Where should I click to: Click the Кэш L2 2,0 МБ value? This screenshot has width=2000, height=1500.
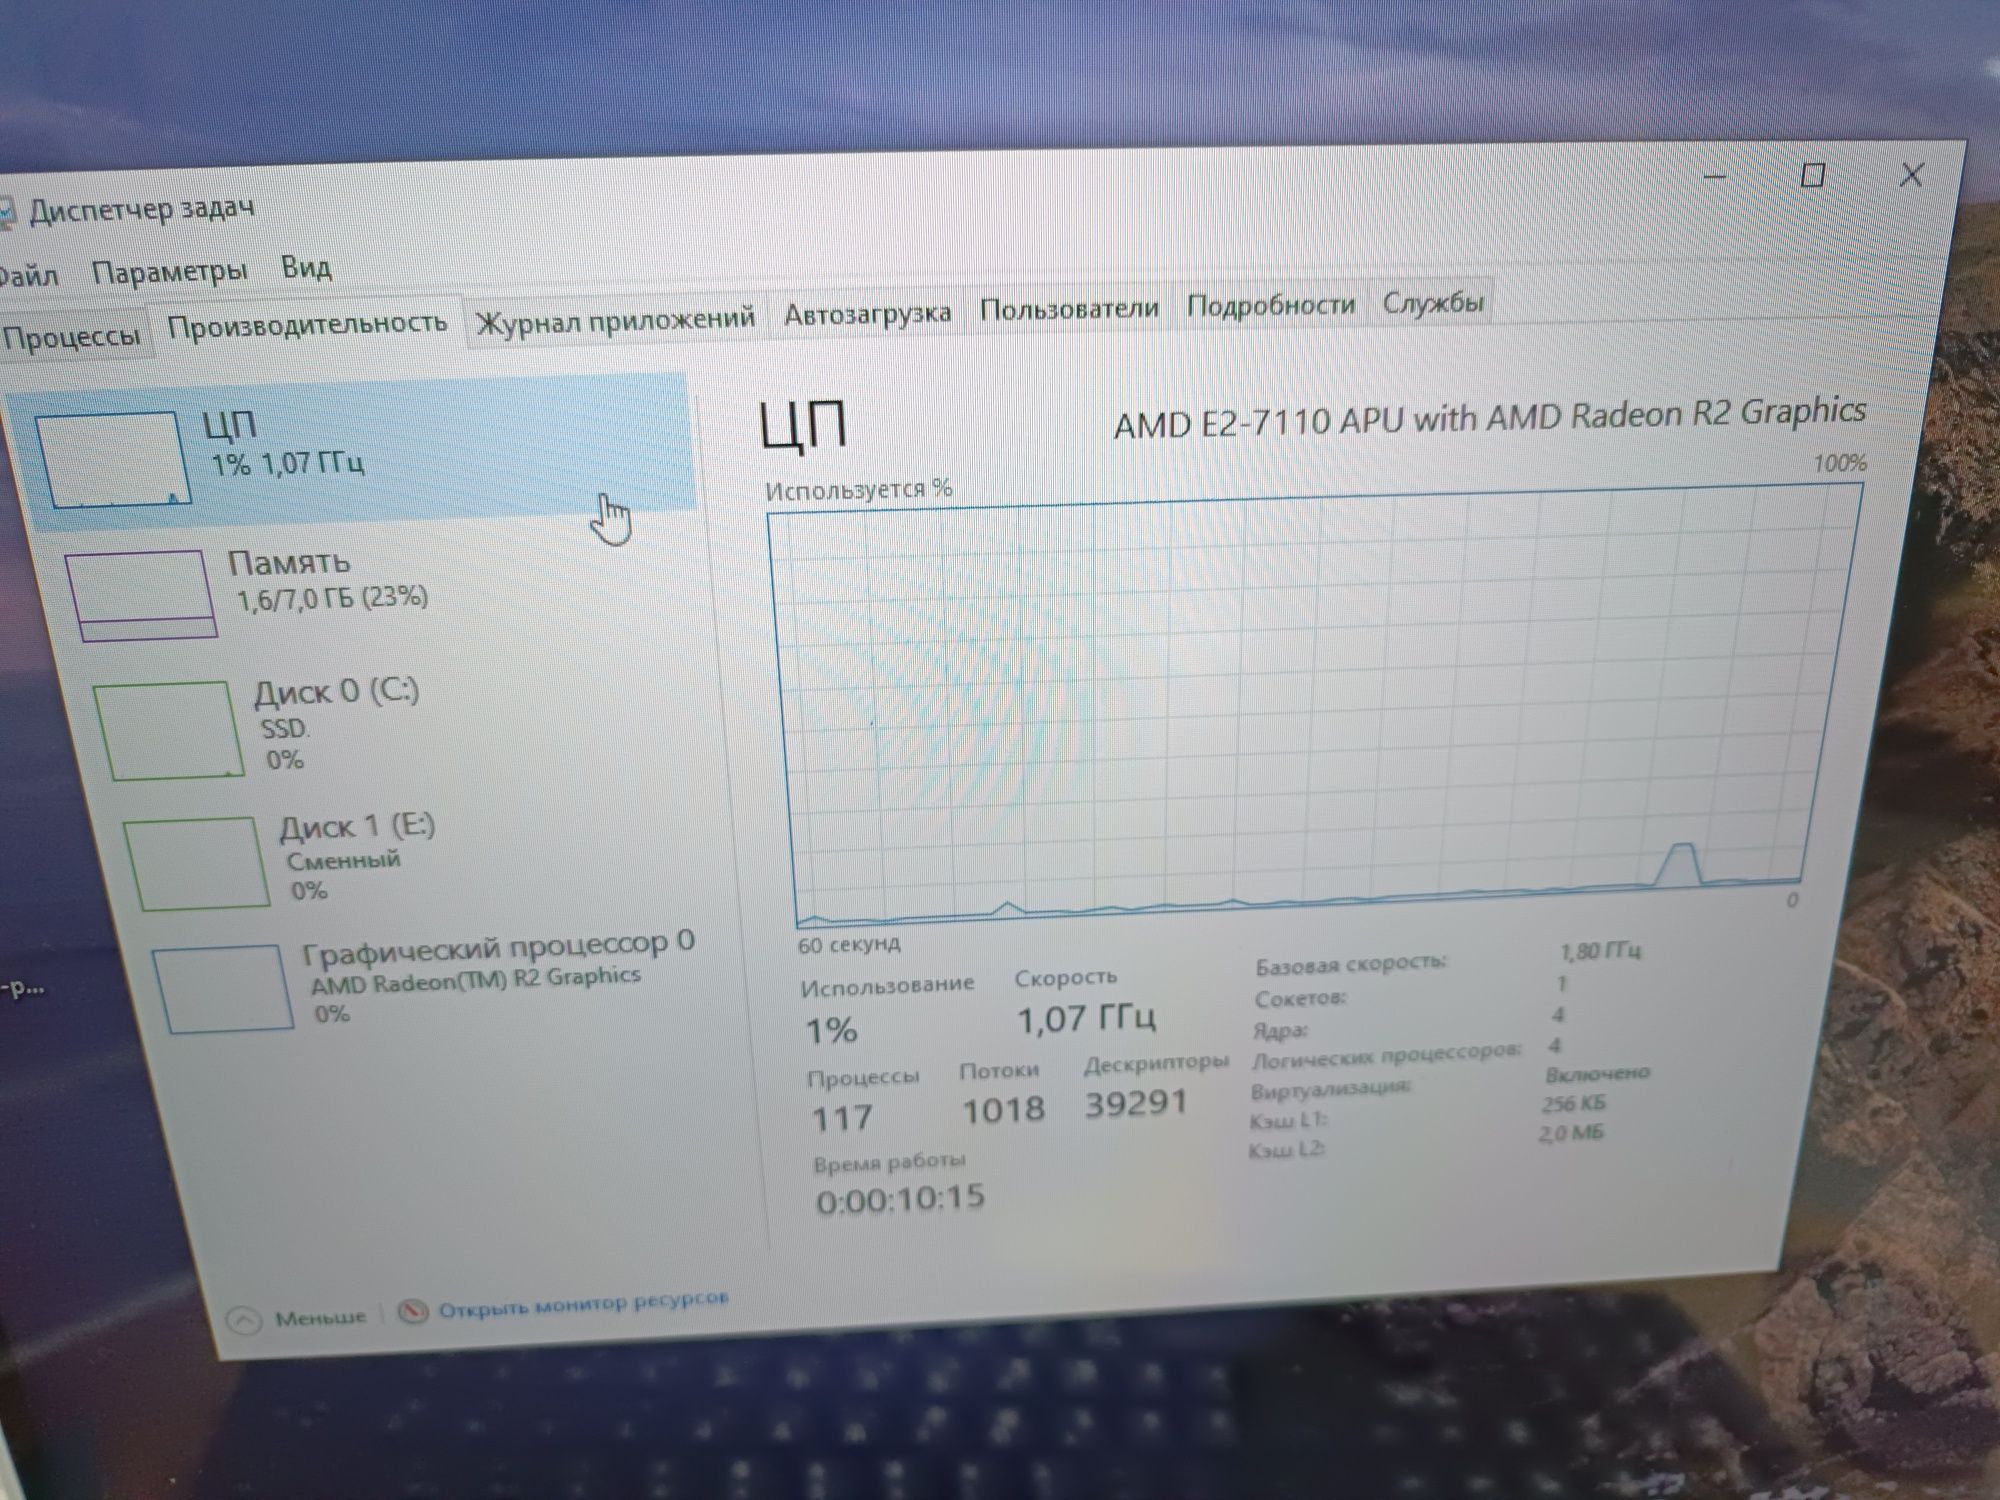(1572, 1133)
